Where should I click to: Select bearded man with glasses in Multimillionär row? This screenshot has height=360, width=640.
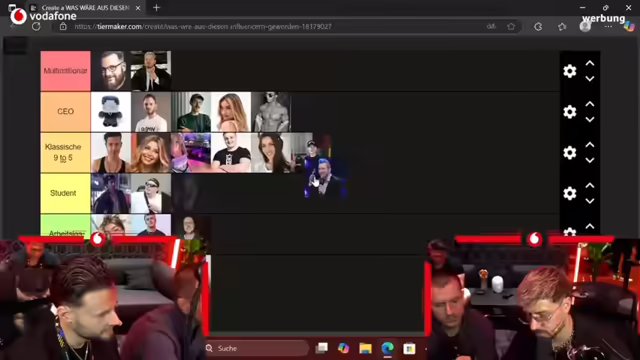pyautogui.click(x=111, y=71)
